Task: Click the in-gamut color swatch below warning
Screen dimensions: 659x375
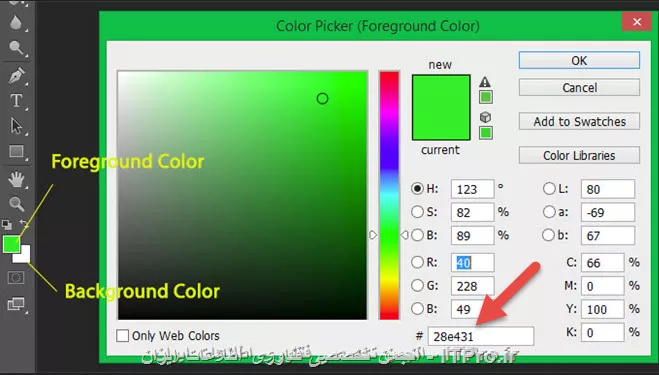Action: point(485,97)
